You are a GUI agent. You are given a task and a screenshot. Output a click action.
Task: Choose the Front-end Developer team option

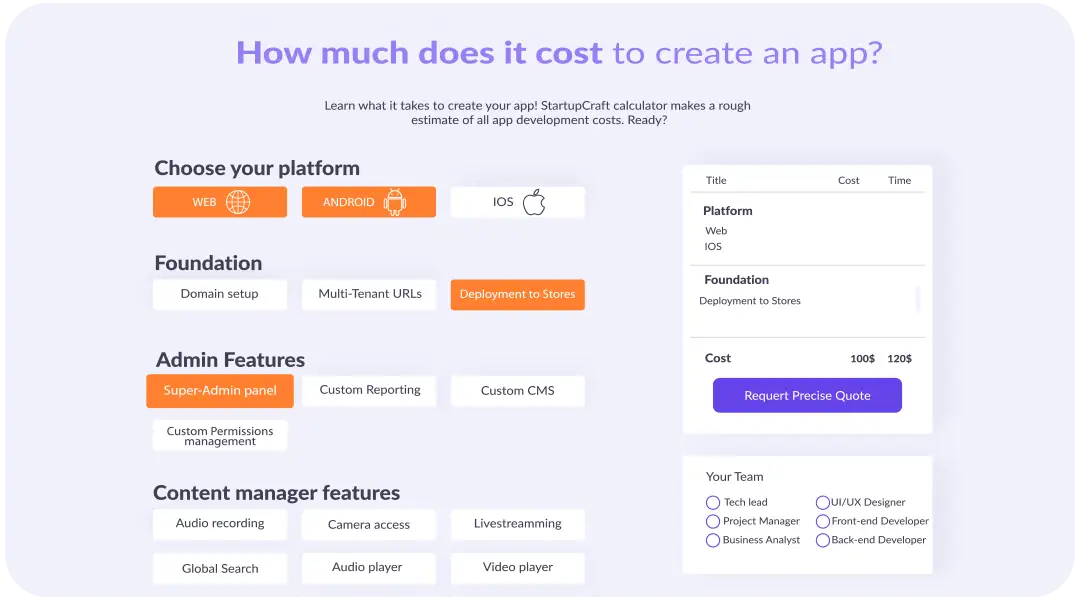coord(823,521)
